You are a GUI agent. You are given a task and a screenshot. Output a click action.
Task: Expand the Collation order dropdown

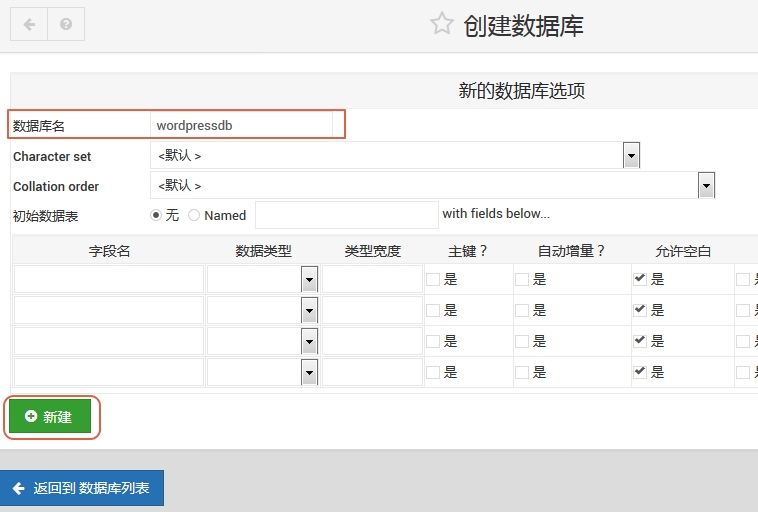pyautogui.click(x=706, y=185)
